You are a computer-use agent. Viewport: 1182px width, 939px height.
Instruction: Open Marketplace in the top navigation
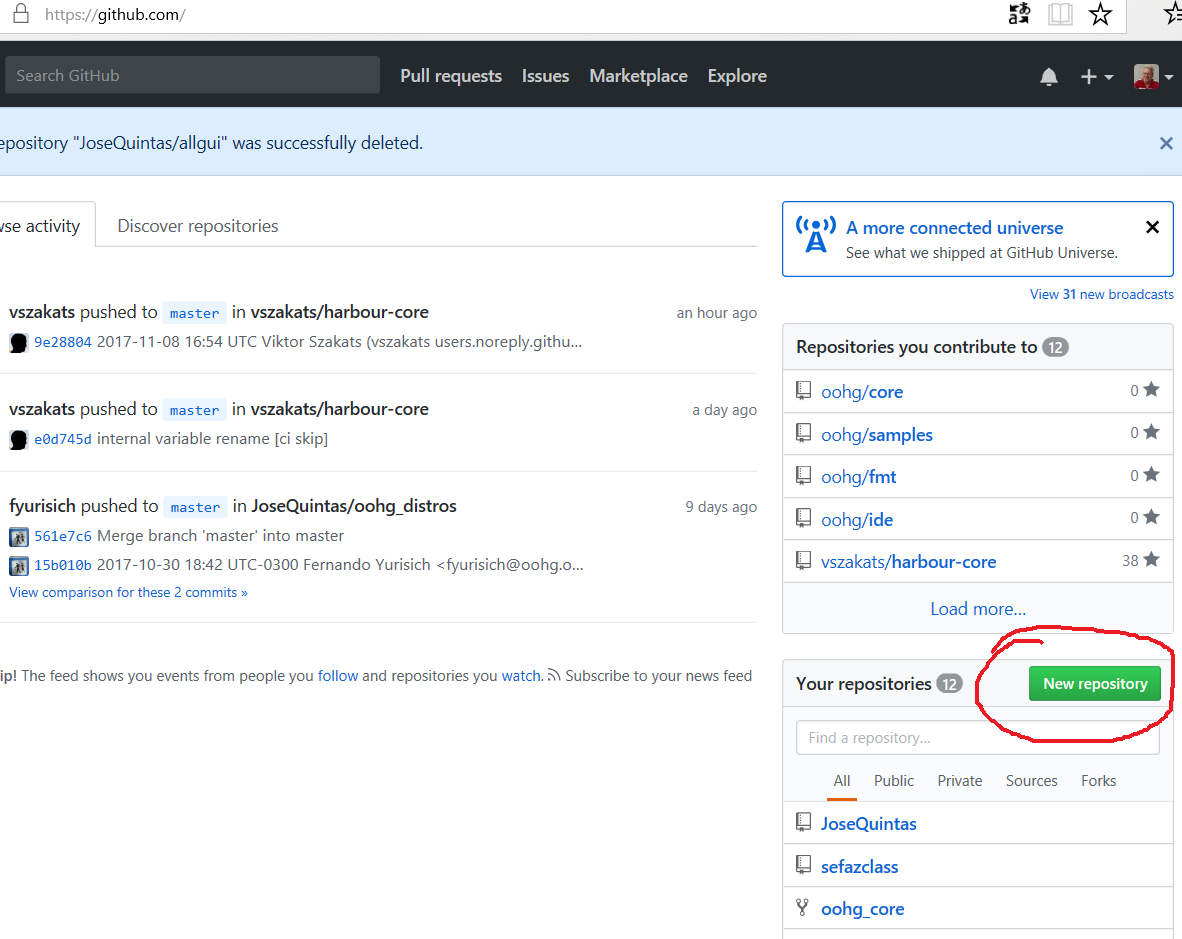tap(638, 76)
